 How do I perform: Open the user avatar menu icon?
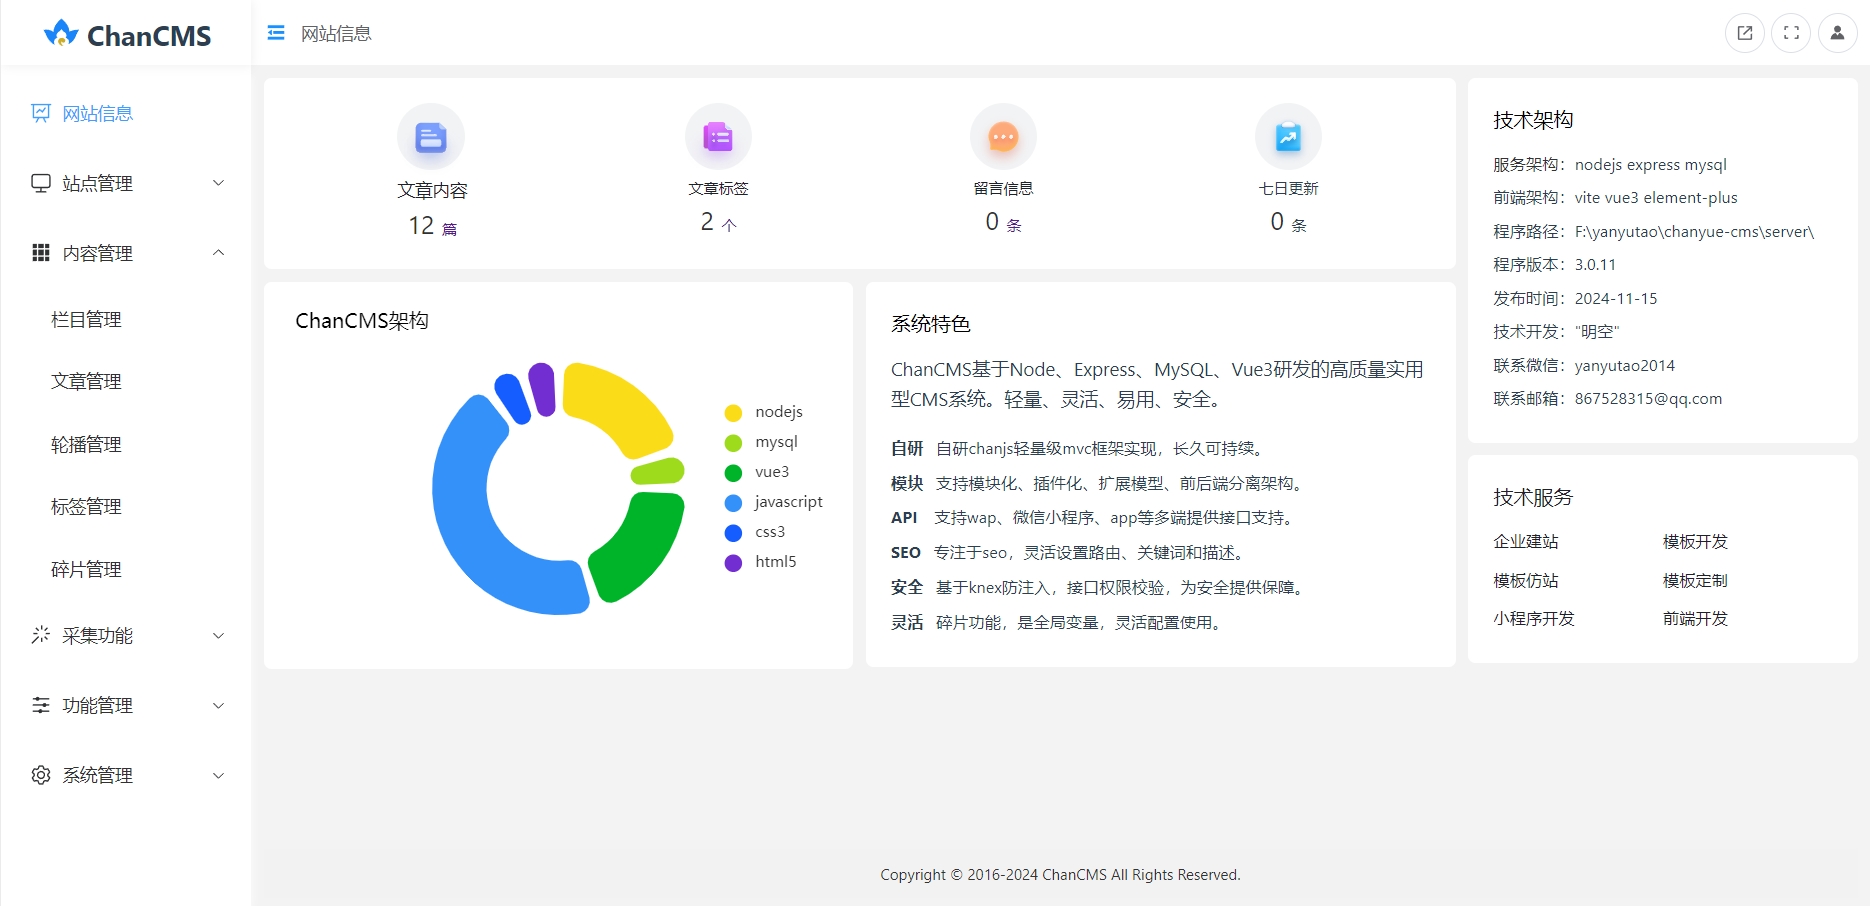[x=1838, y=32]
